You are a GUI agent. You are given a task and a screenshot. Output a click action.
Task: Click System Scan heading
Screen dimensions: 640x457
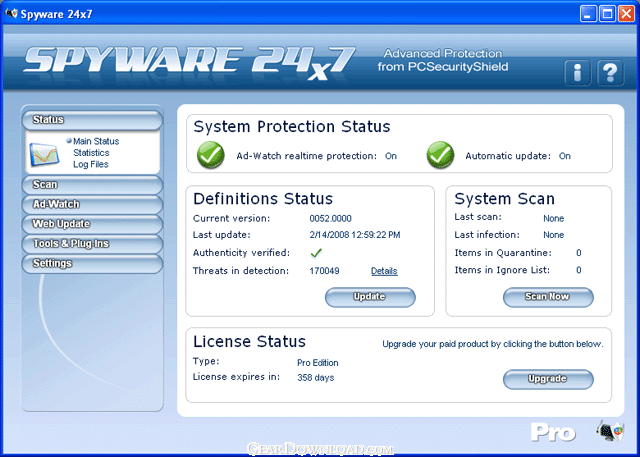pos(504,199)
